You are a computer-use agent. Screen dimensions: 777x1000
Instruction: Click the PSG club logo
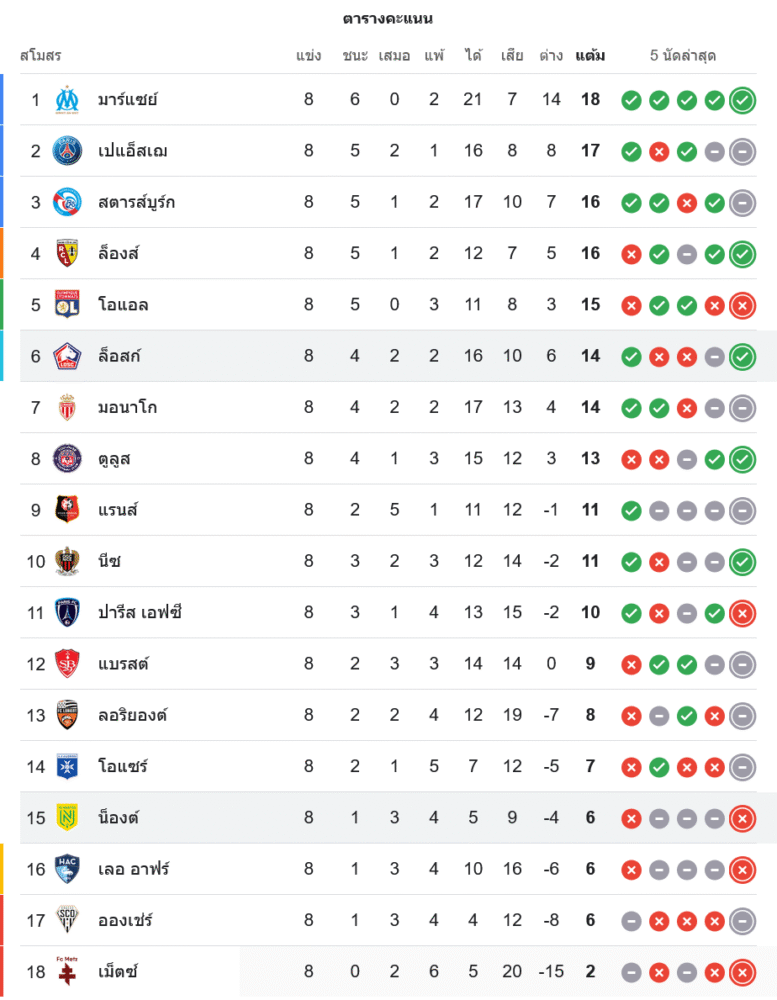[67, 151]
